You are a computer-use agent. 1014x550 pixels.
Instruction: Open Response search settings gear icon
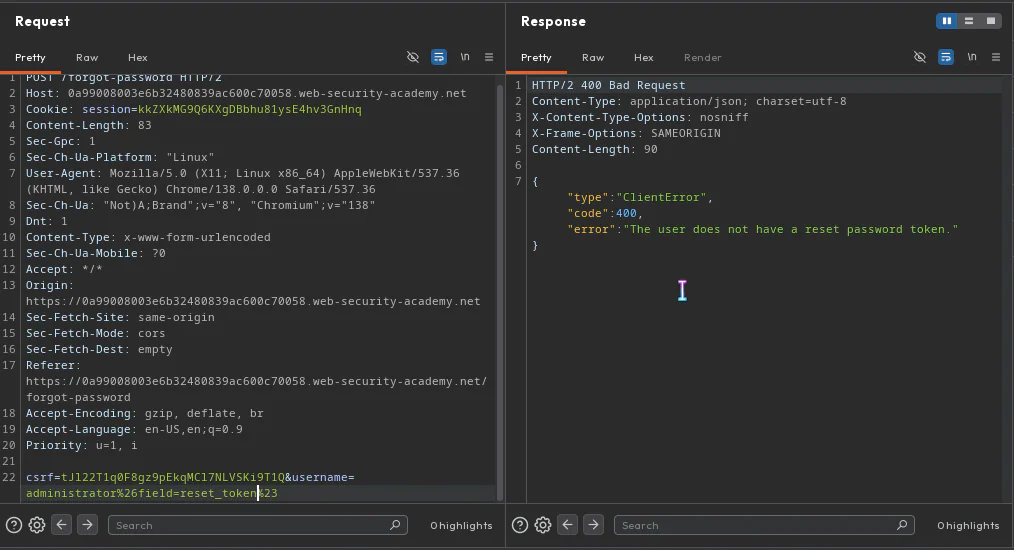[543, 525]
